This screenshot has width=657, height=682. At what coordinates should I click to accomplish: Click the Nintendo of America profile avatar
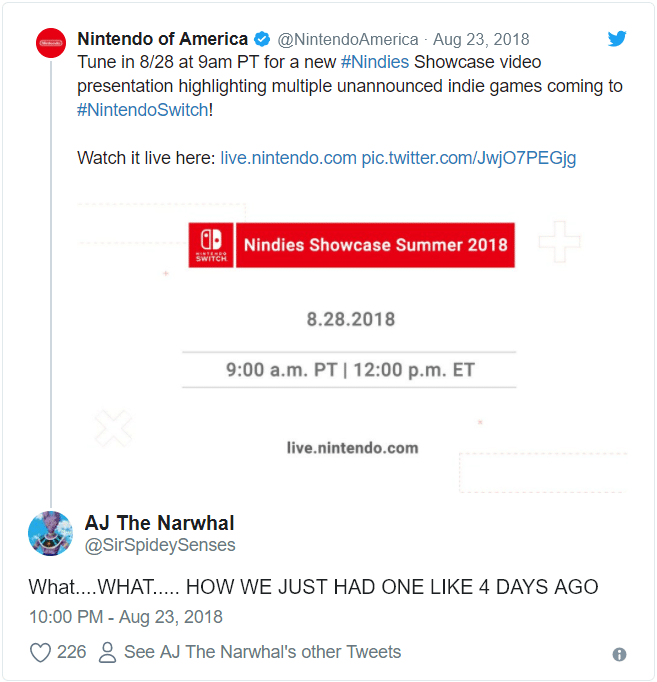coord(51,44)
